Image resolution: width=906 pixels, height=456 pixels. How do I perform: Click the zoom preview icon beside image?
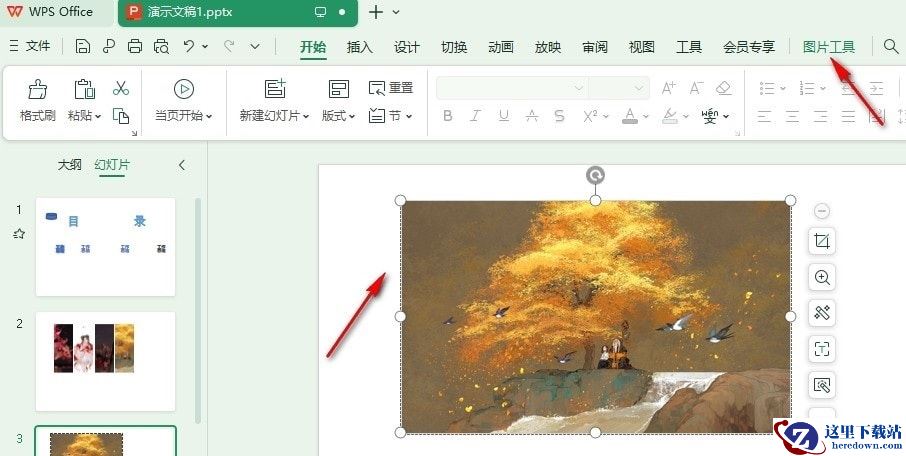(x=822, y=277)
